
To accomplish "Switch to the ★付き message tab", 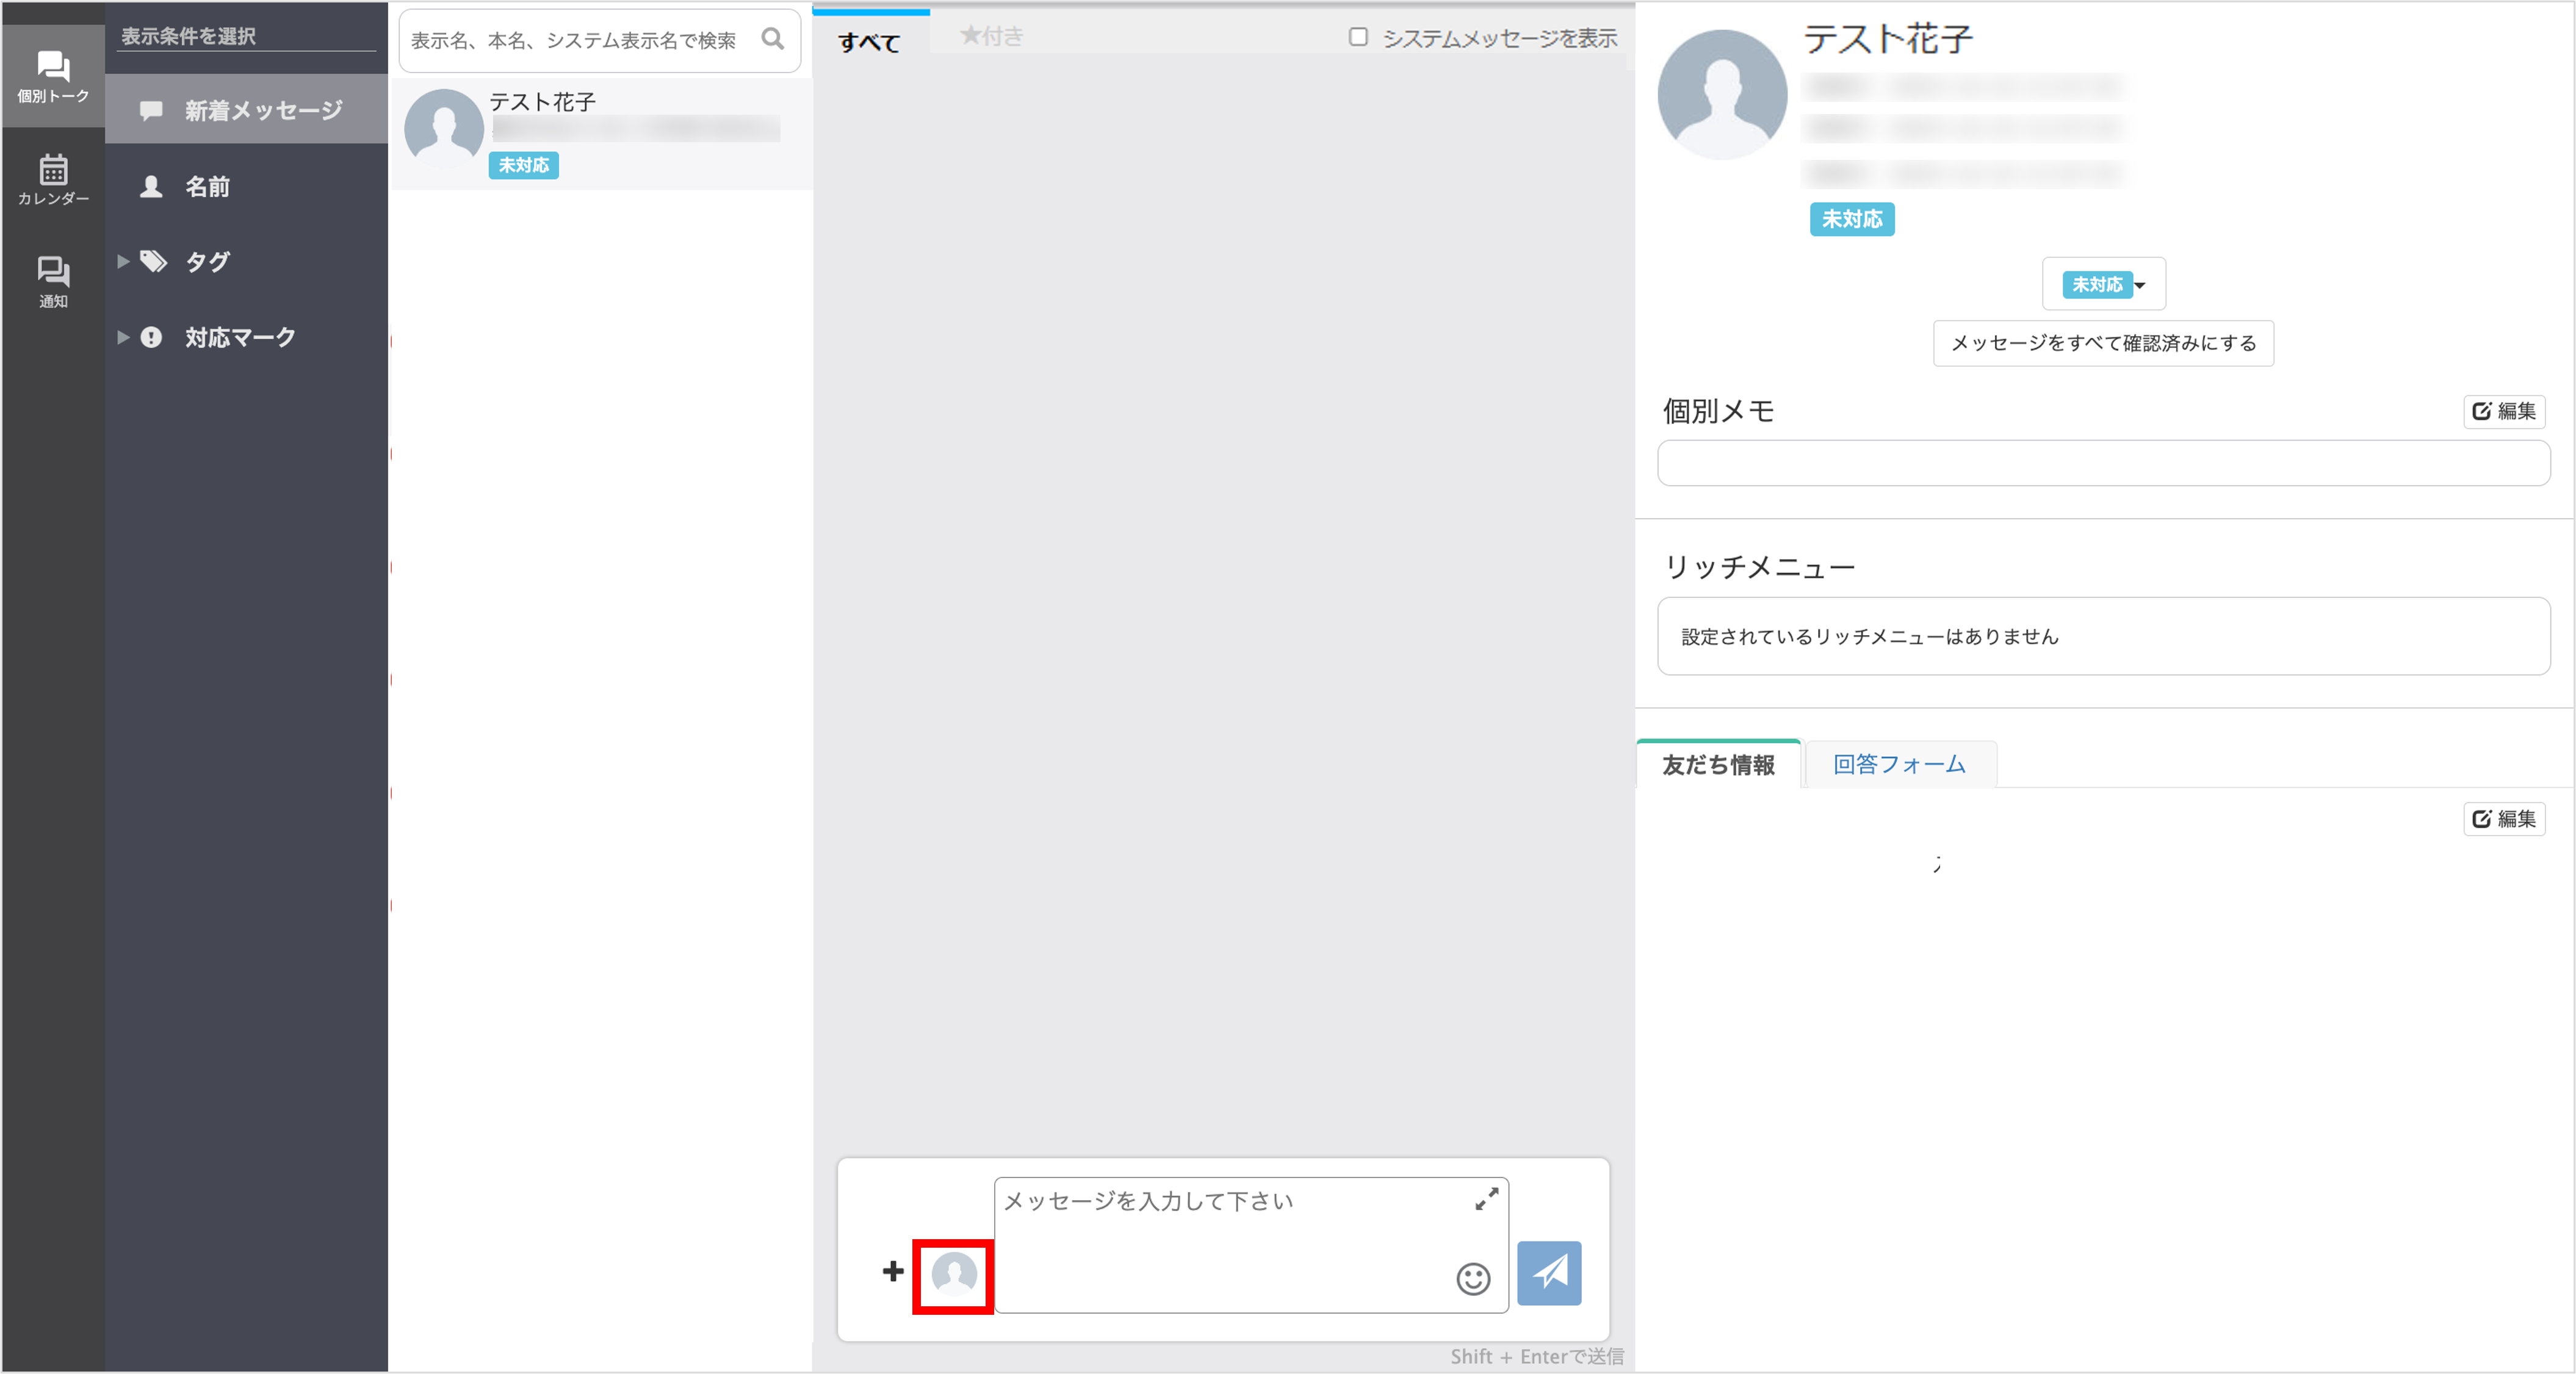I will pos(991,35).
